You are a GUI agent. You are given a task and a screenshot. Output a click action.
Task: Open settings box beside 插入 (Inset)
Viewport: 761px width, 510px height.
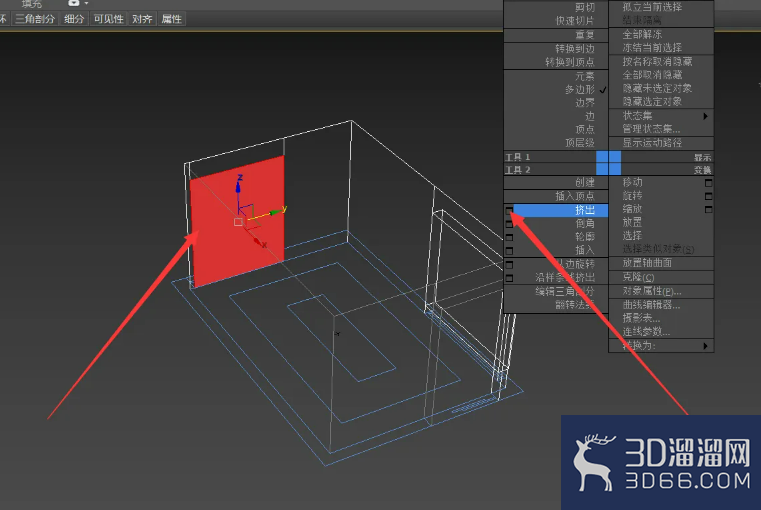509,251
